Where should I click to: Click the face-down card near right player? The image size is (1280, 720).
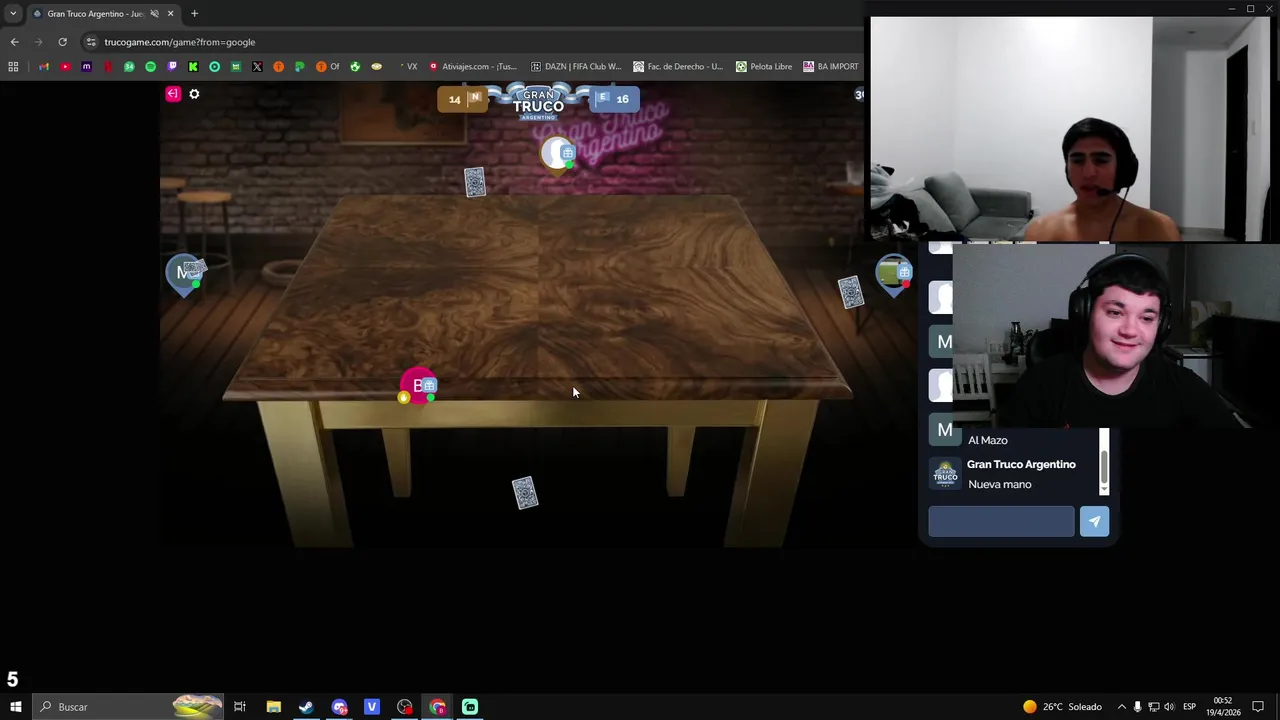point(851,292)
